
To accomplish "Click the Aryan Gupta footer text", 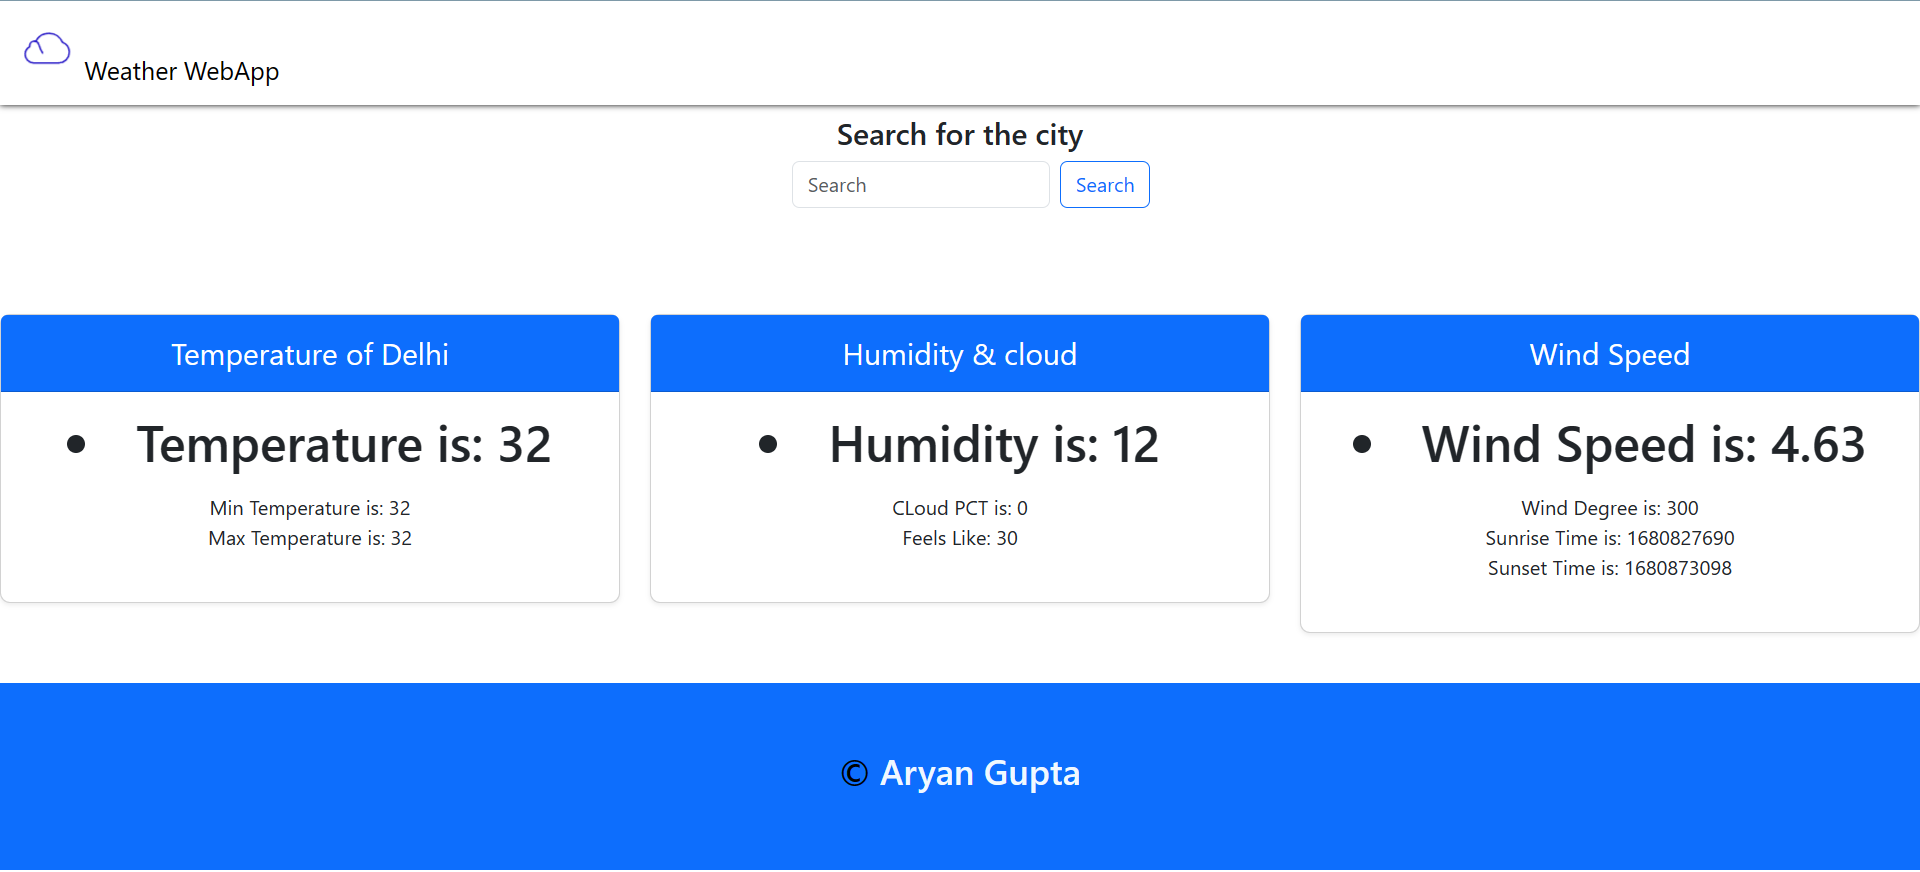I will click(x=980, y=772).
